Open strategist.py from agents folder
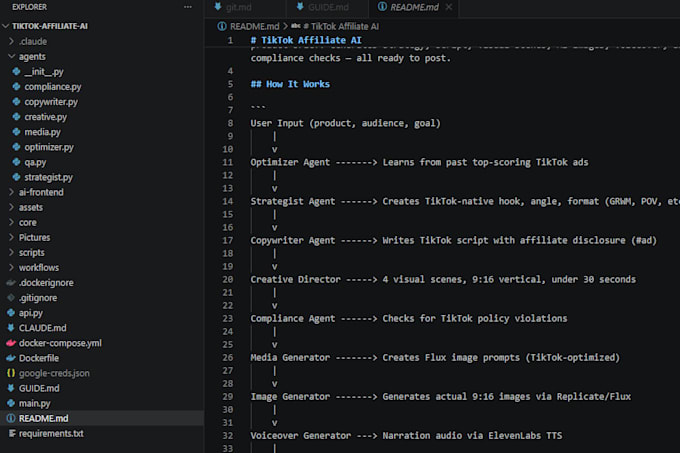The image size is (680, 453). click(49, 177)
